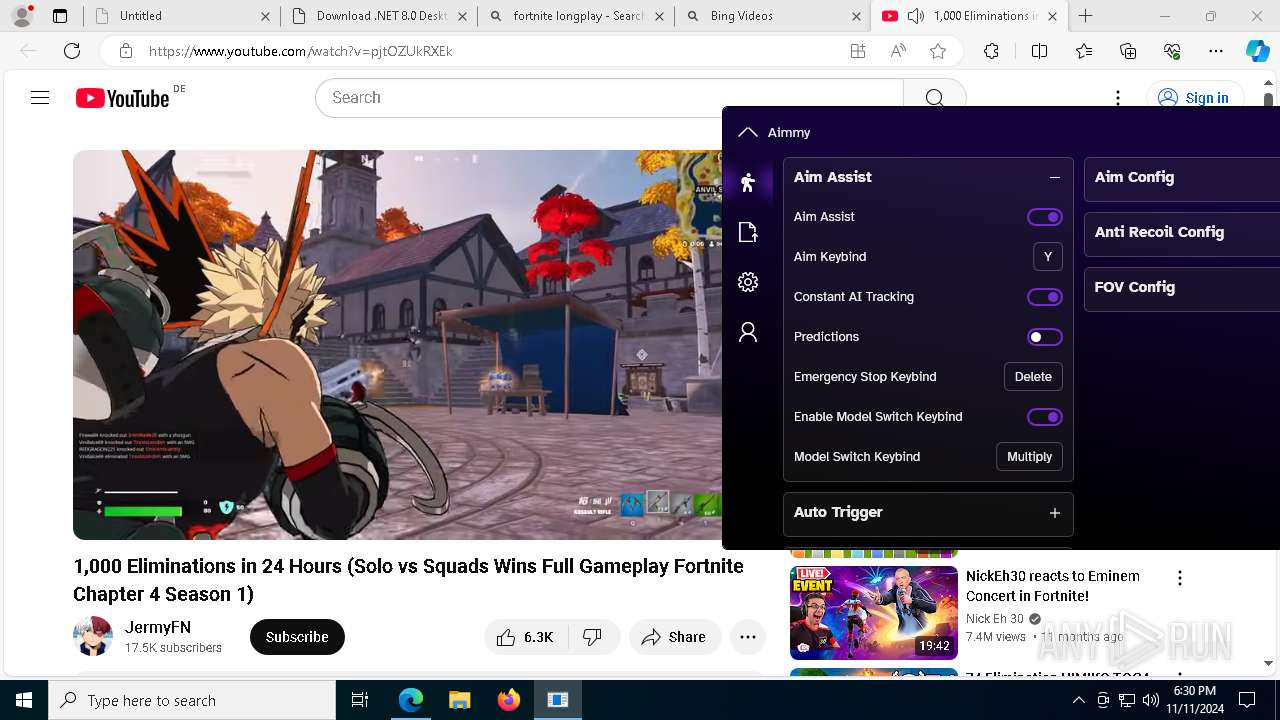Click the browser address bar URL

301,51
